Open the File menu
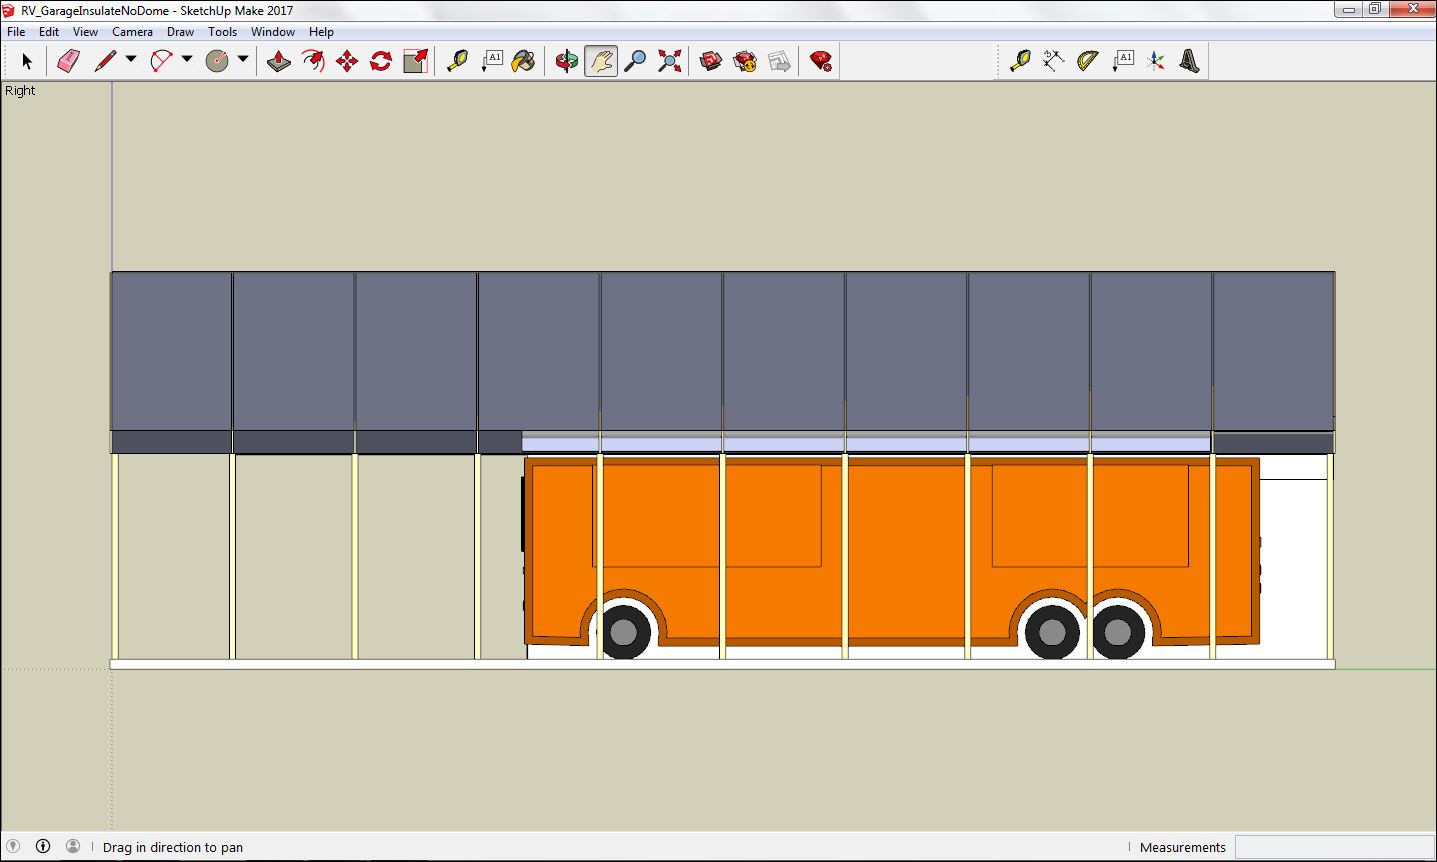The image size is (1437, 862). click(16, 32)
